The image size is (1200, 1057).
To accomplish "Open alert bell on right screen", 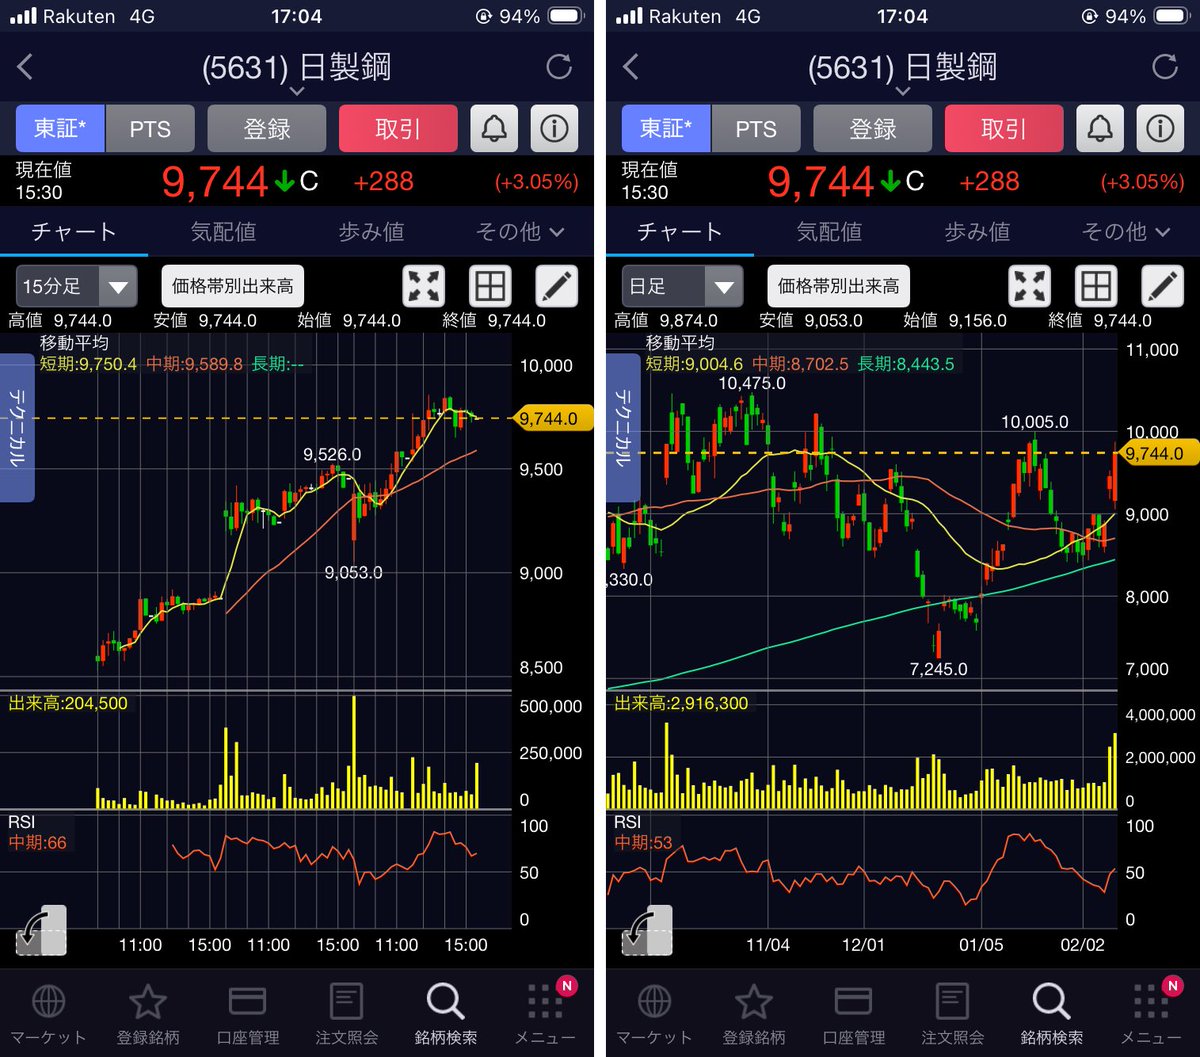I will pyautogui.click(x=1100, y=128).
